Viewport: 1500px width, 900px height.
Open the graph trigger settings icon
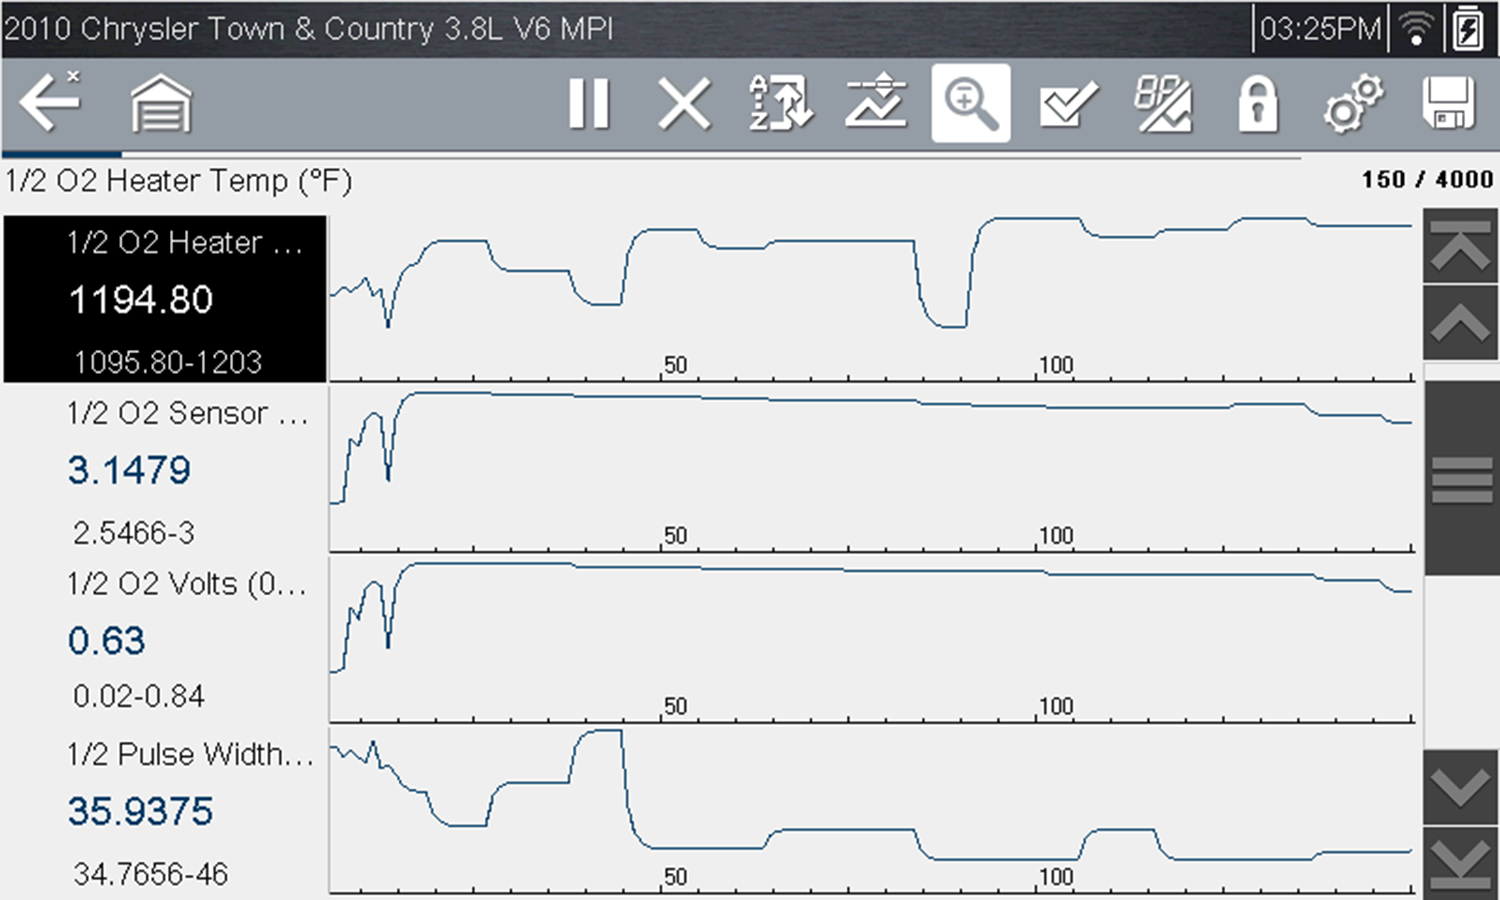pyautogui.click(x=876, y=104)
